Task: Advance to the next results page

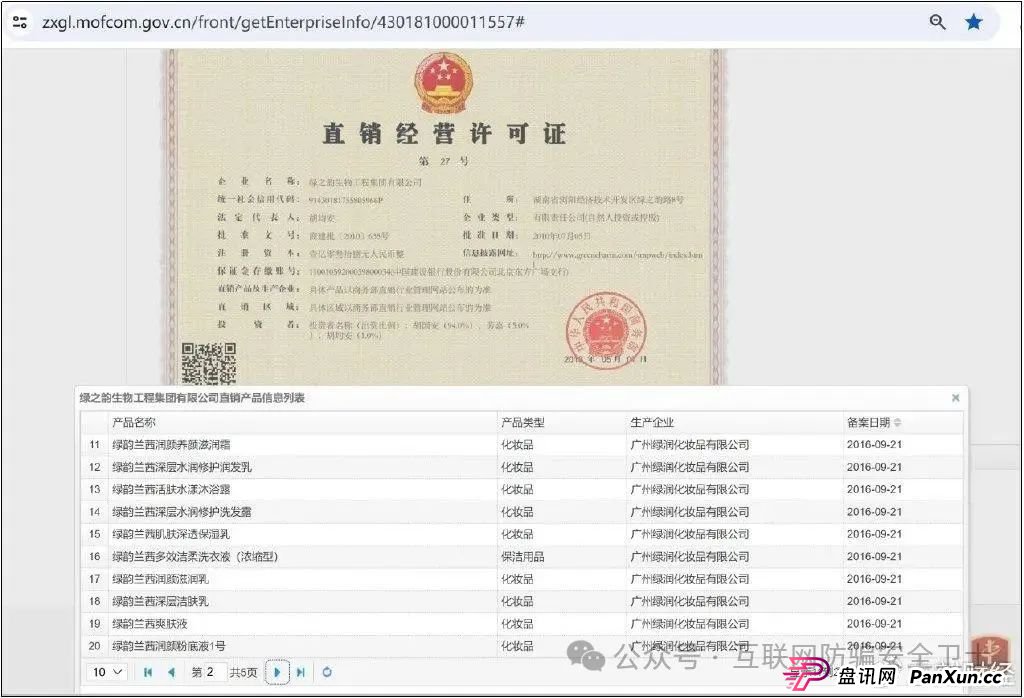Action: (277, 671)
